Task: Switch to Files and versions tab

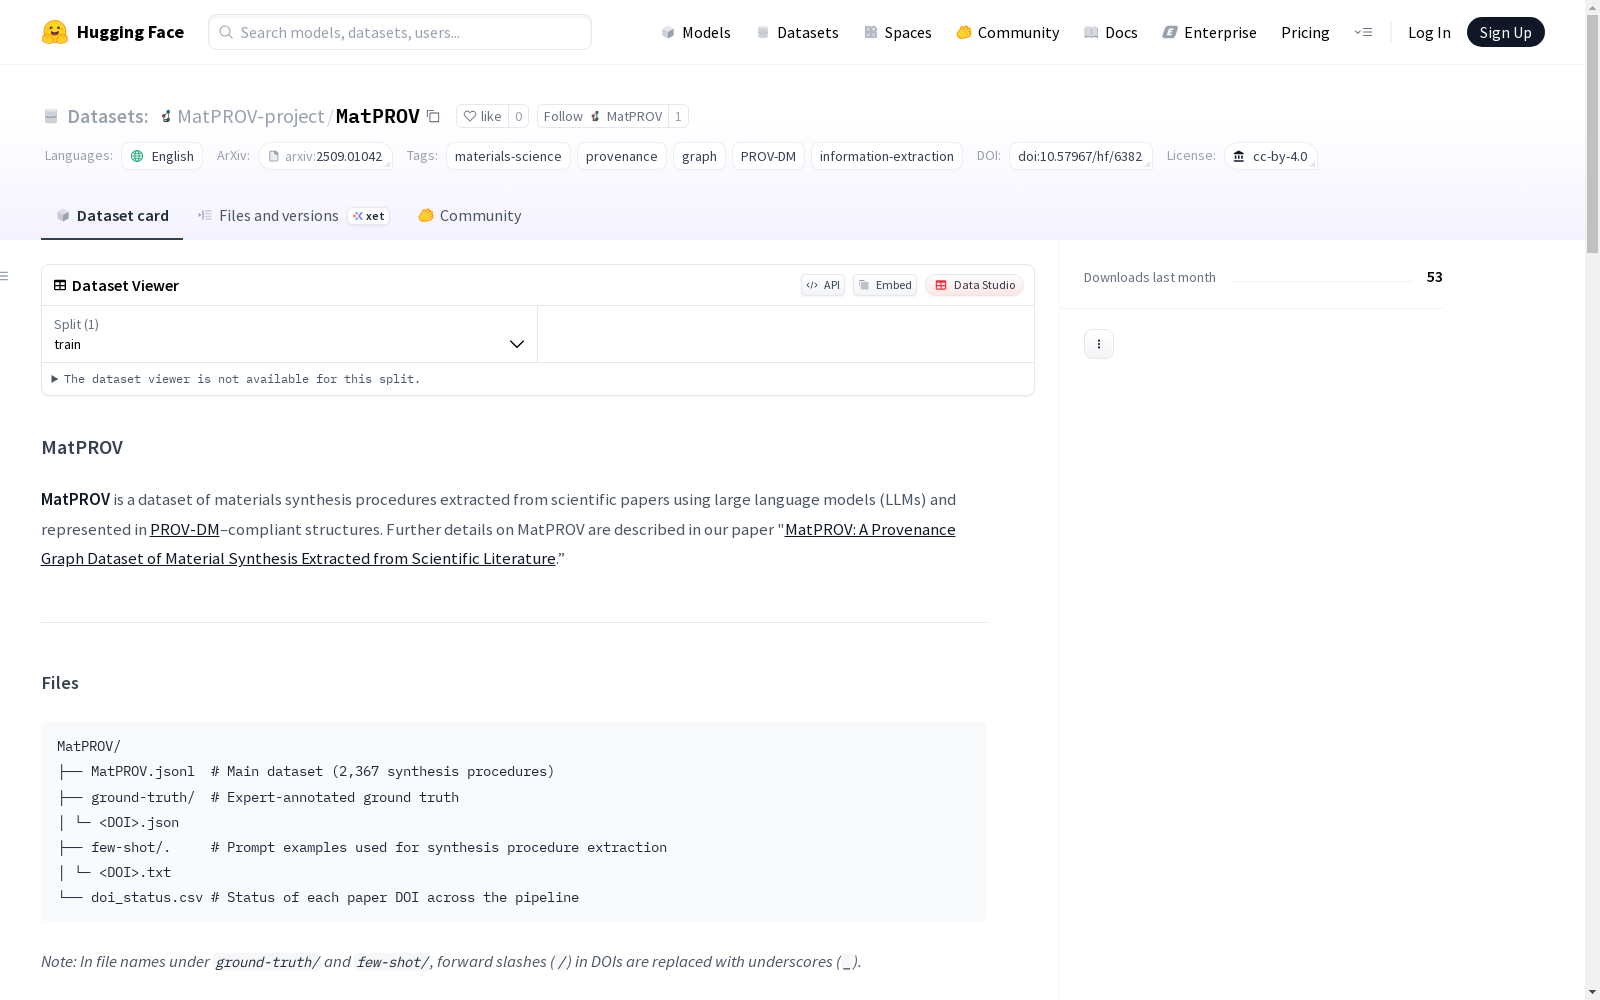Action: click(294, 216)
